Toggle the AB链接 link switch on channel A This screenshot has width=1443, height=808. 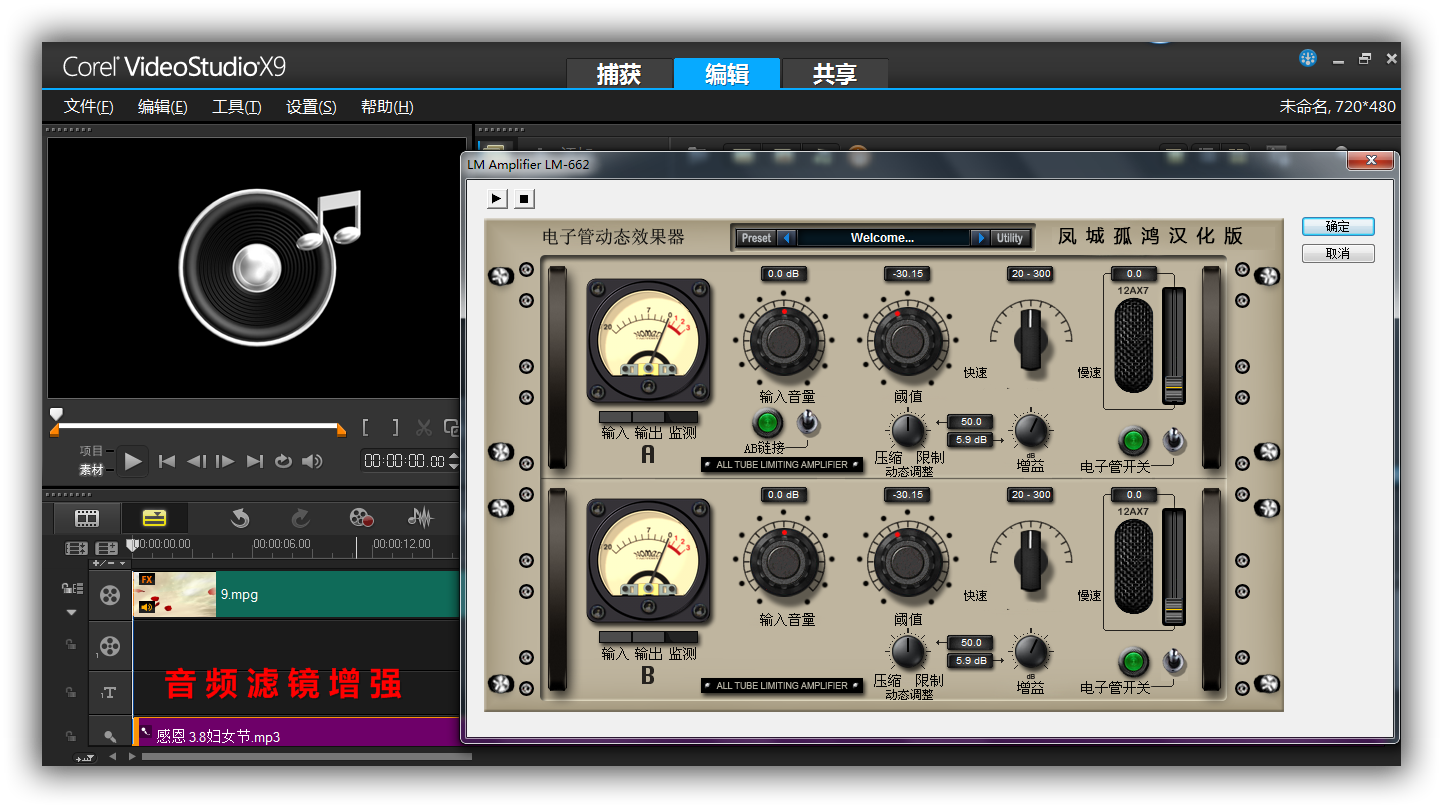(808, 424)
